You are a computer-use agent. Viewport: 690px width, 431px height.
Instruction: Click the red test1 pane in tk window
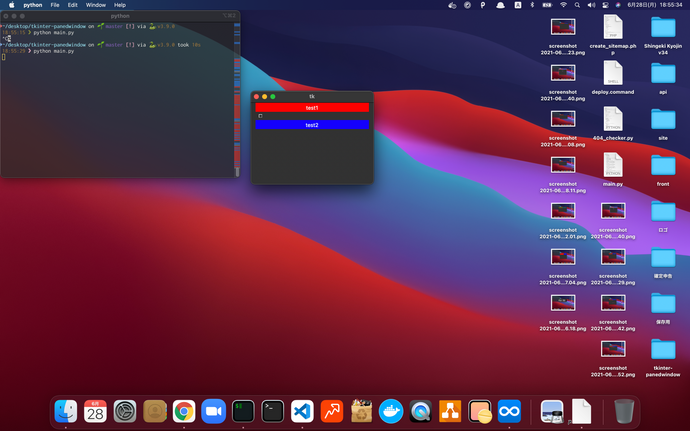312,107
